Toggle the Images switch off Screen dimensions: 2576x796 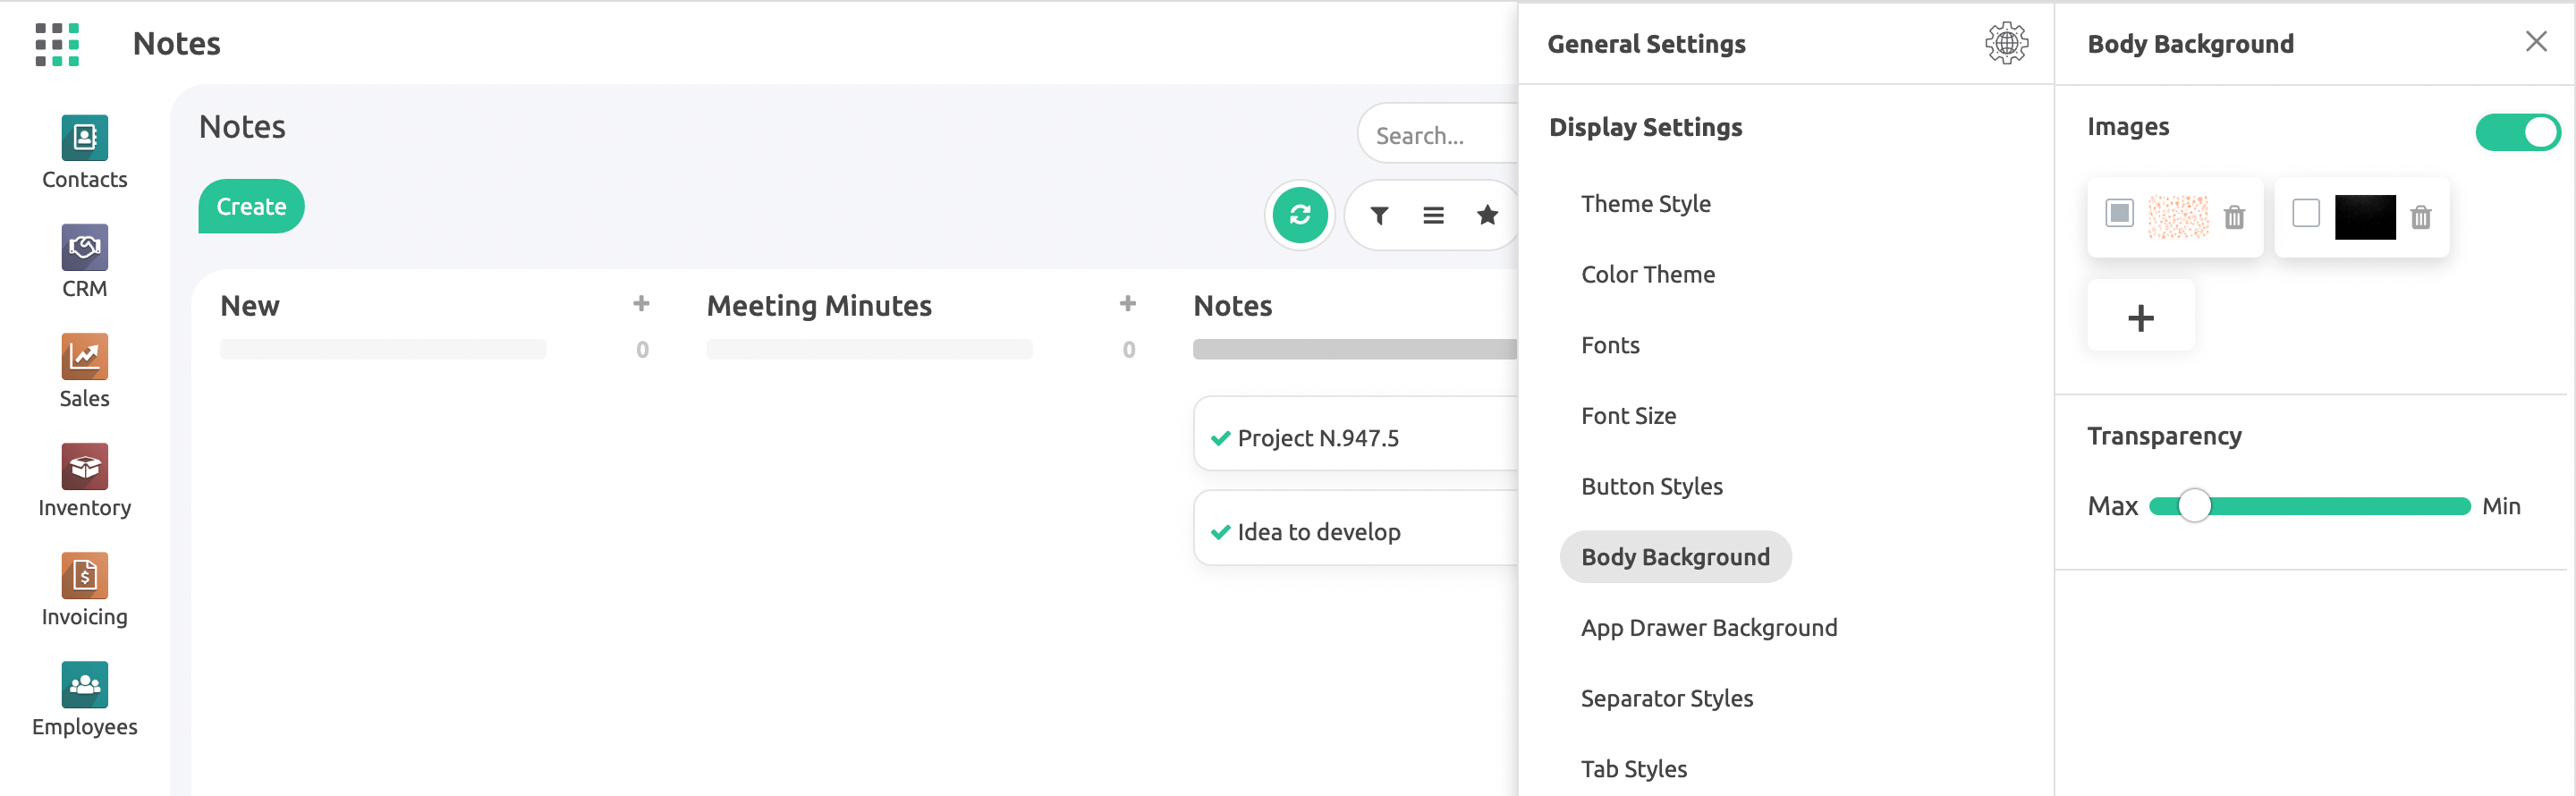pyautogui.click(x=2516, y=132)
